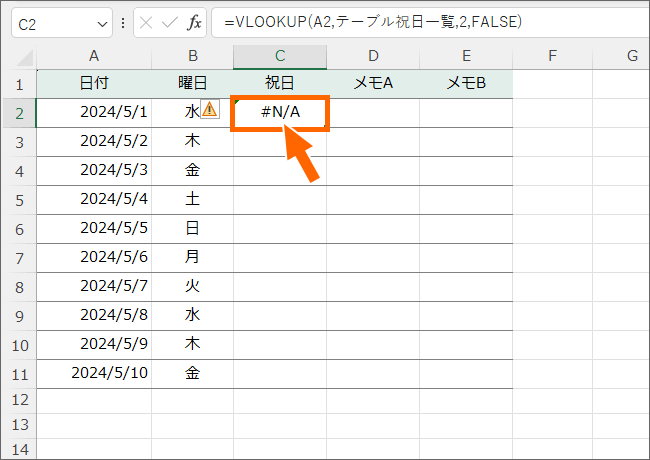Click the メモB header cell
Viewport: 650px width, 460px height.
pyautogui.click(x=466, y=84)
